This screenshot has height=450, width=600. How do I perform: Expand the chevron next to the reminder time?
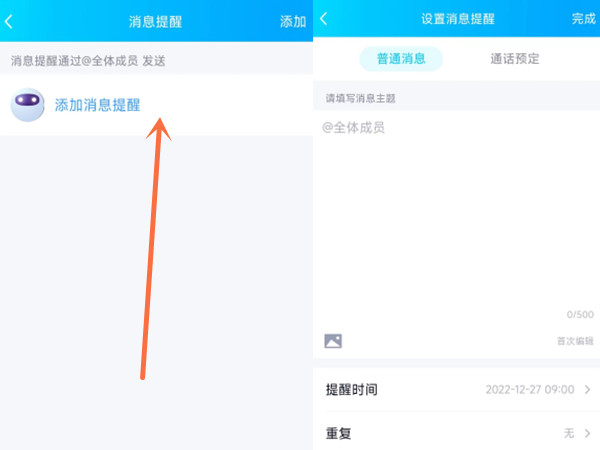(x=587, y=389)
